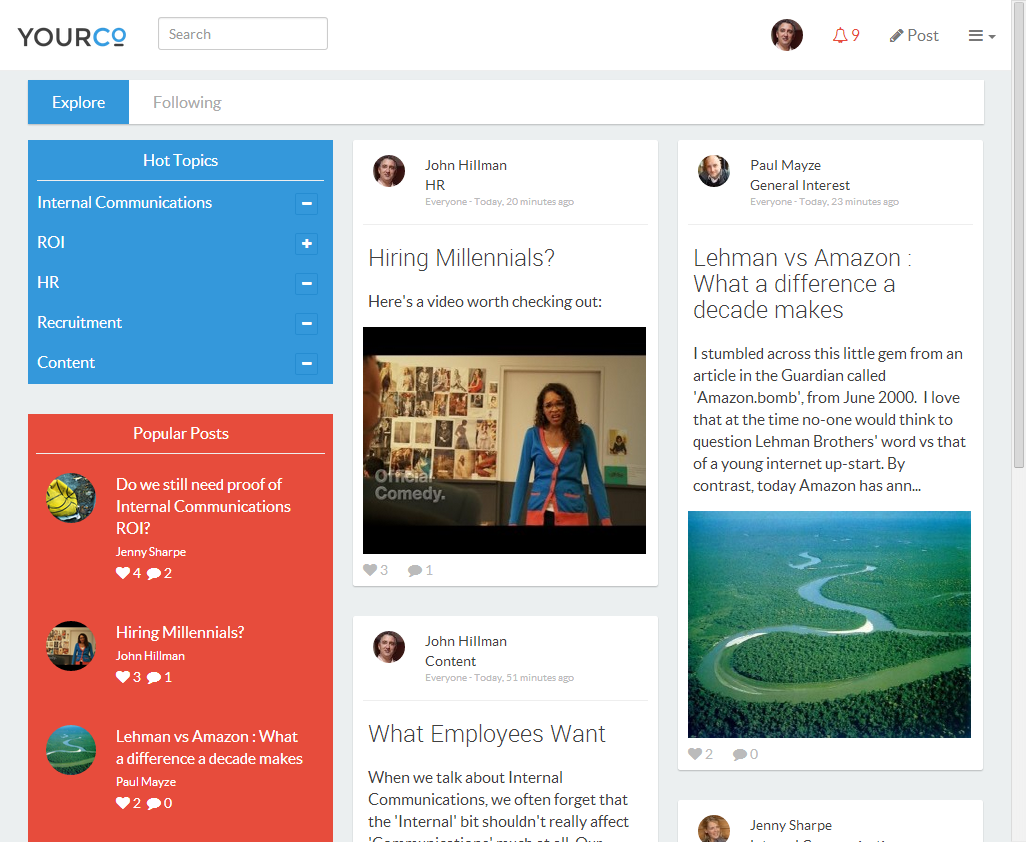Switch to the Following tab
This screenshot has width=1026, height=842.
click(x=187, y=102)
